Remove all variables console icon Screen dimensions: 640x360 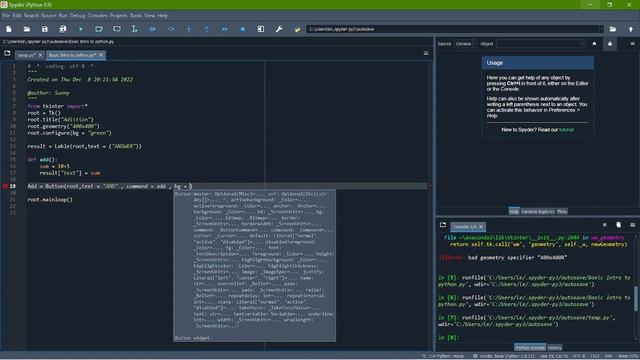pyautogui.click(x=618, y=225)
